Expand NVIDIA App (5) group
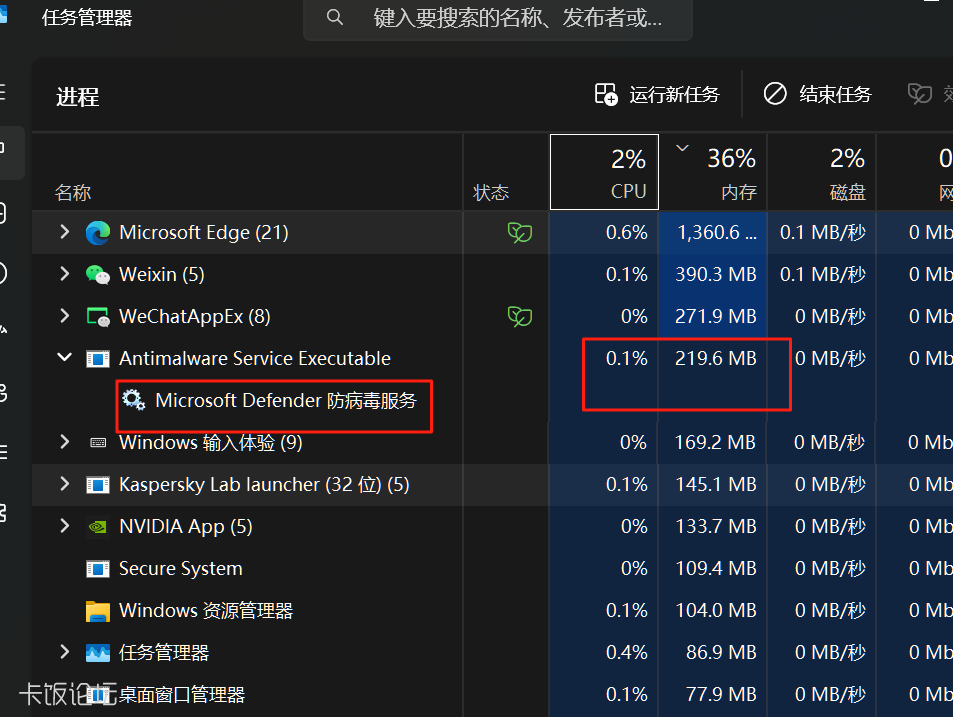 (65, 526)
